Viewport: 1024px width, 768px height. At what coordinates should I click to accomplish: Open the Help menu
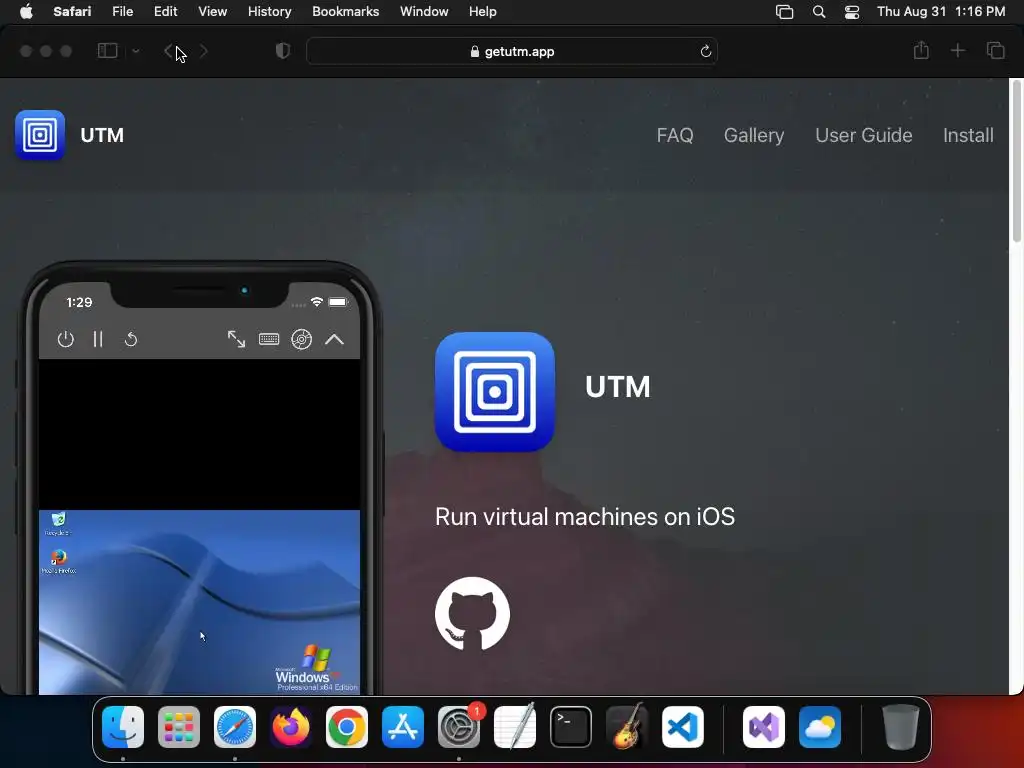click(483, 11)
